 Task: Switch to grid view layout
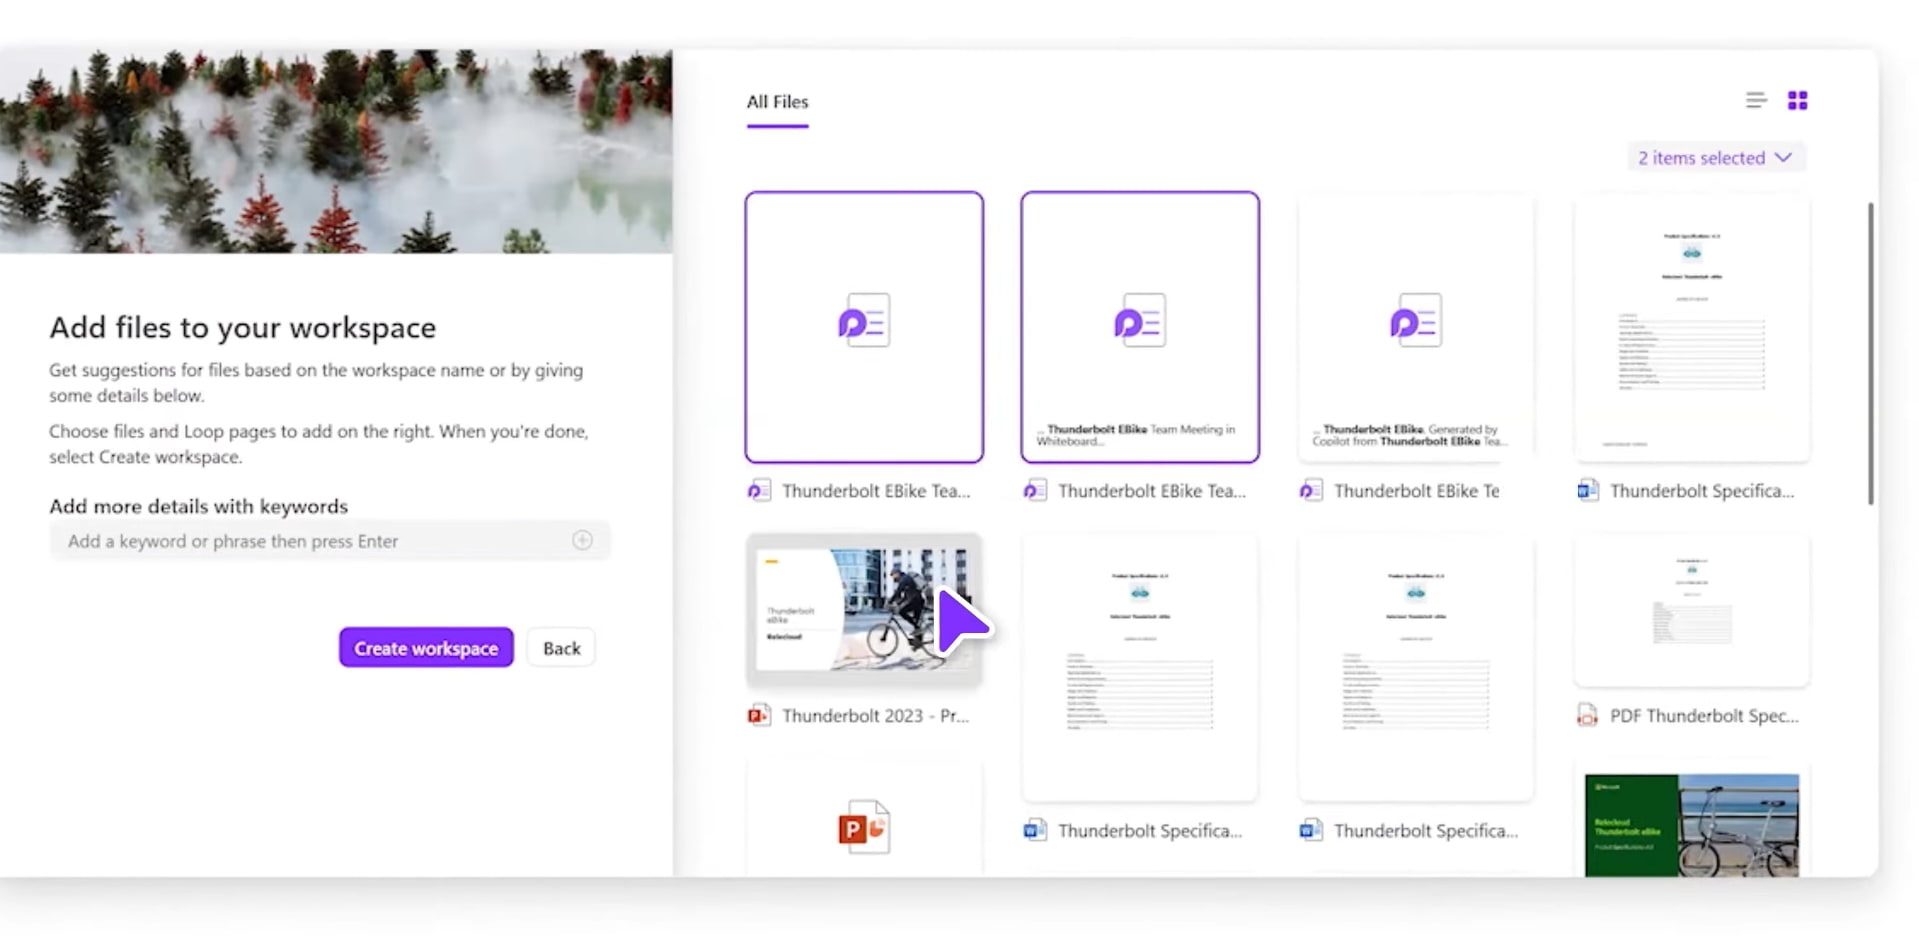(x=1797, y=100)
